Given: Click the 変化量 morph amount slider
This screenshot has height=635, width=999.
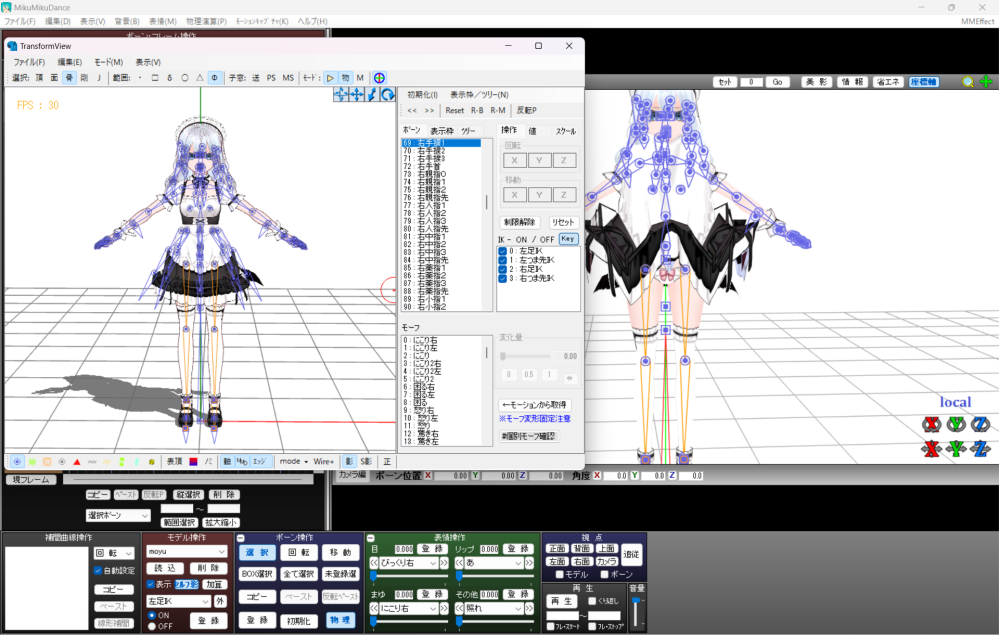Looking at the screenshot, I should point(526,356).
